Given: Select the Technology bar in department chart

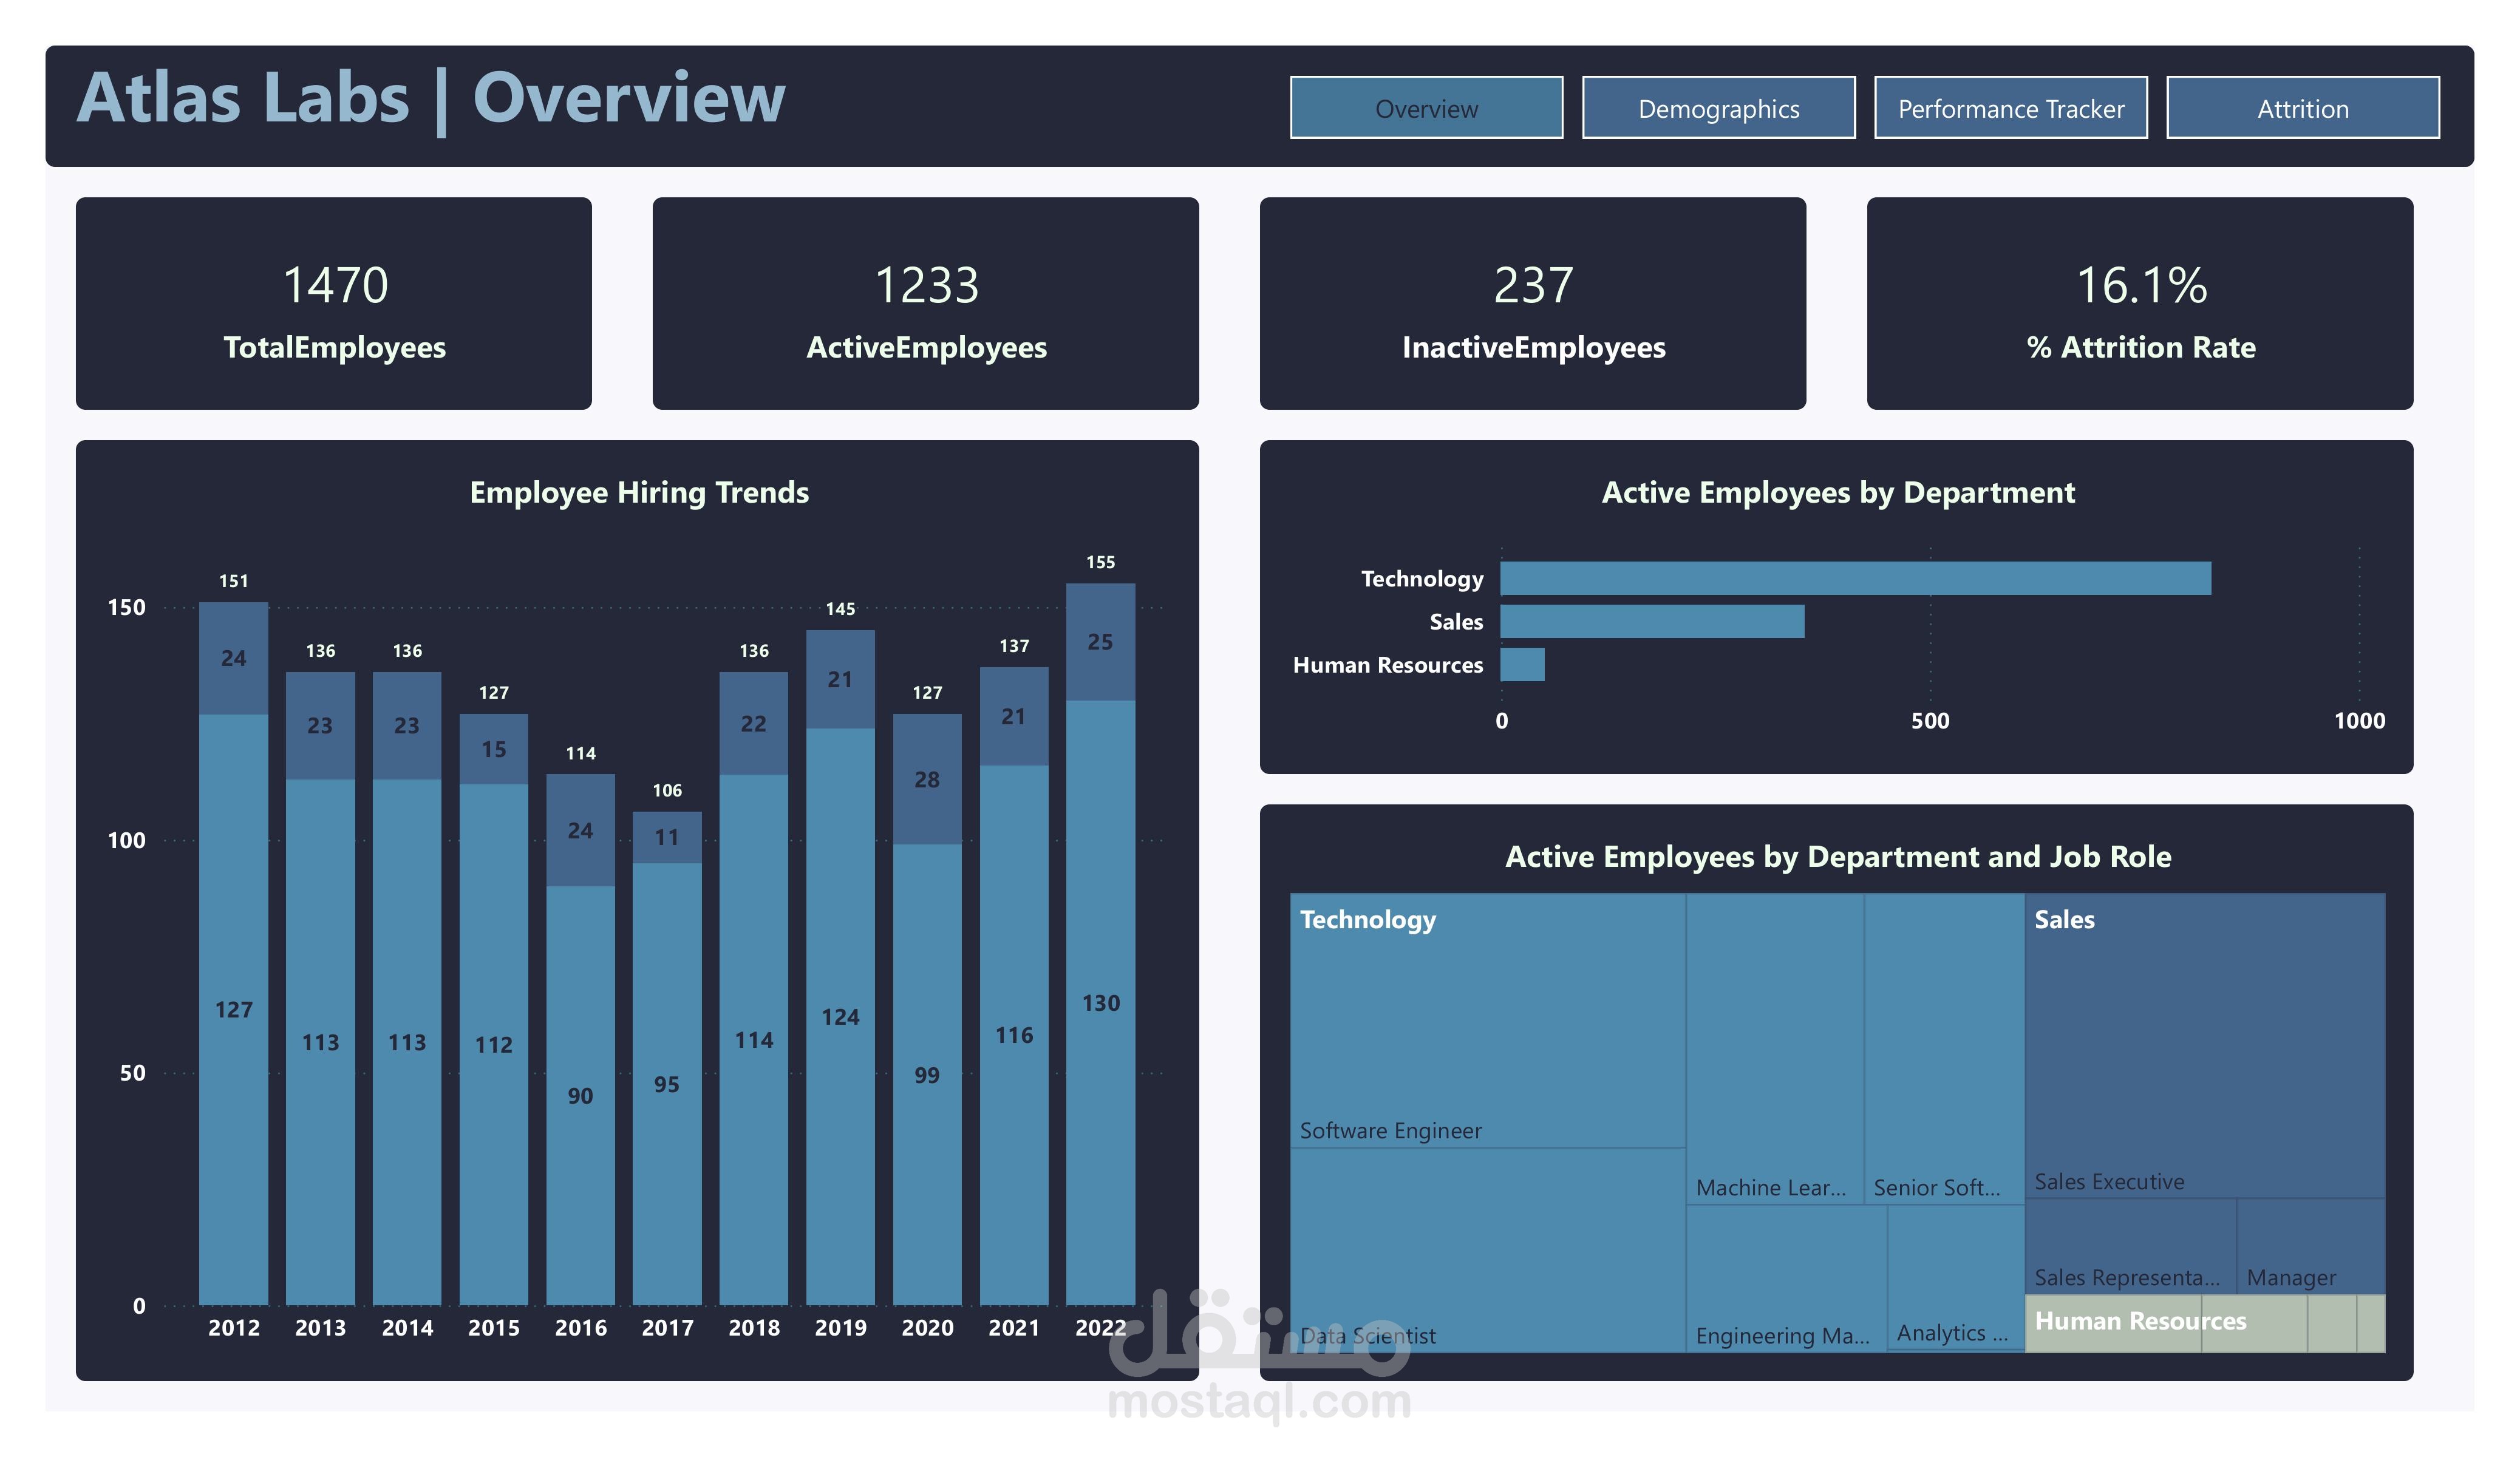Looking at the screenshot, I should click(x=1855, y=578).
